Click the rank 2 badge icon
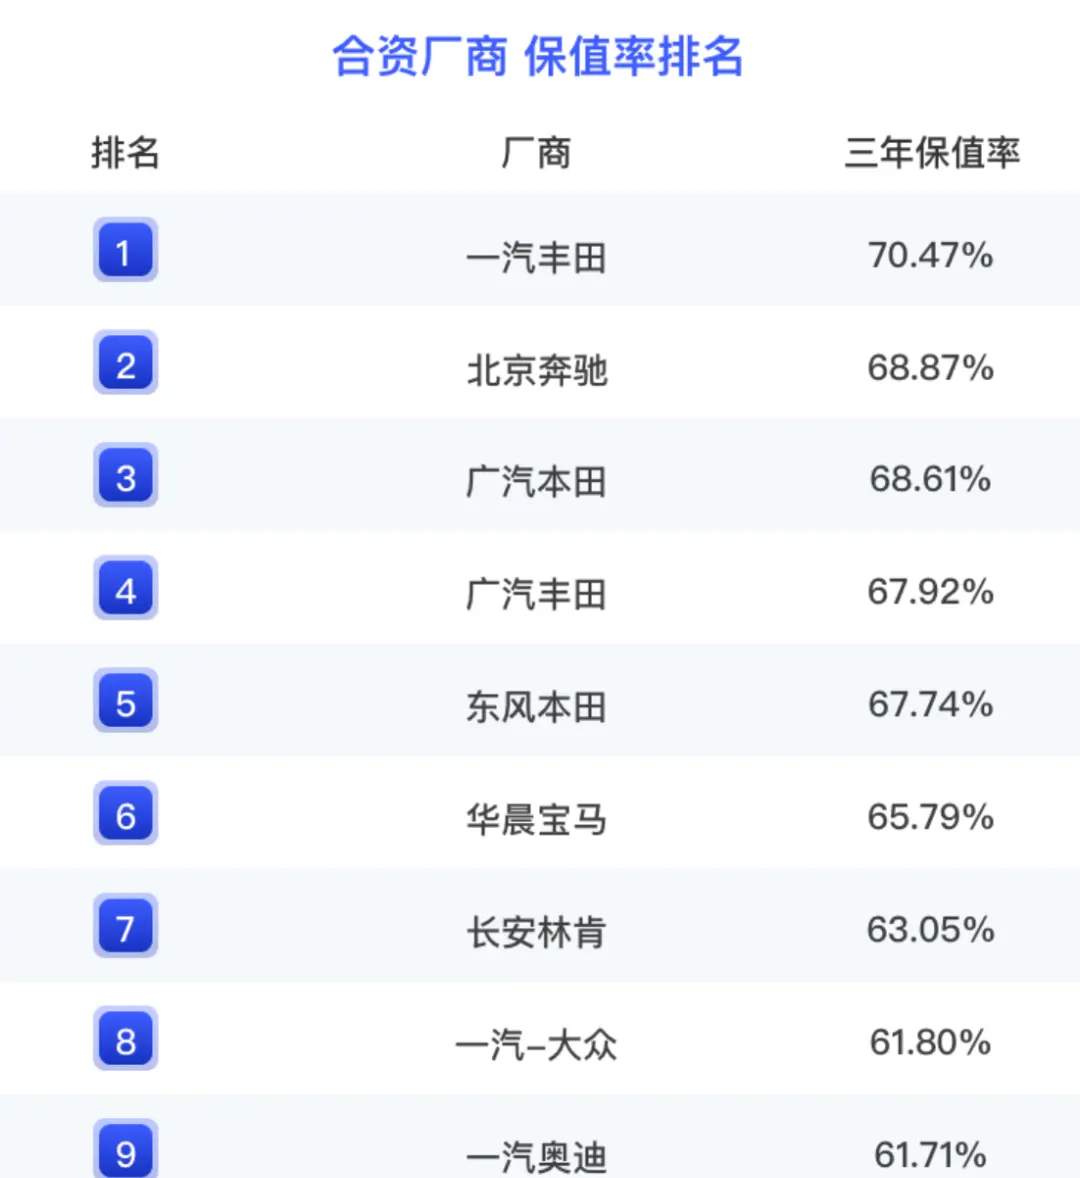The image size is (1080, 1178). 125,363
